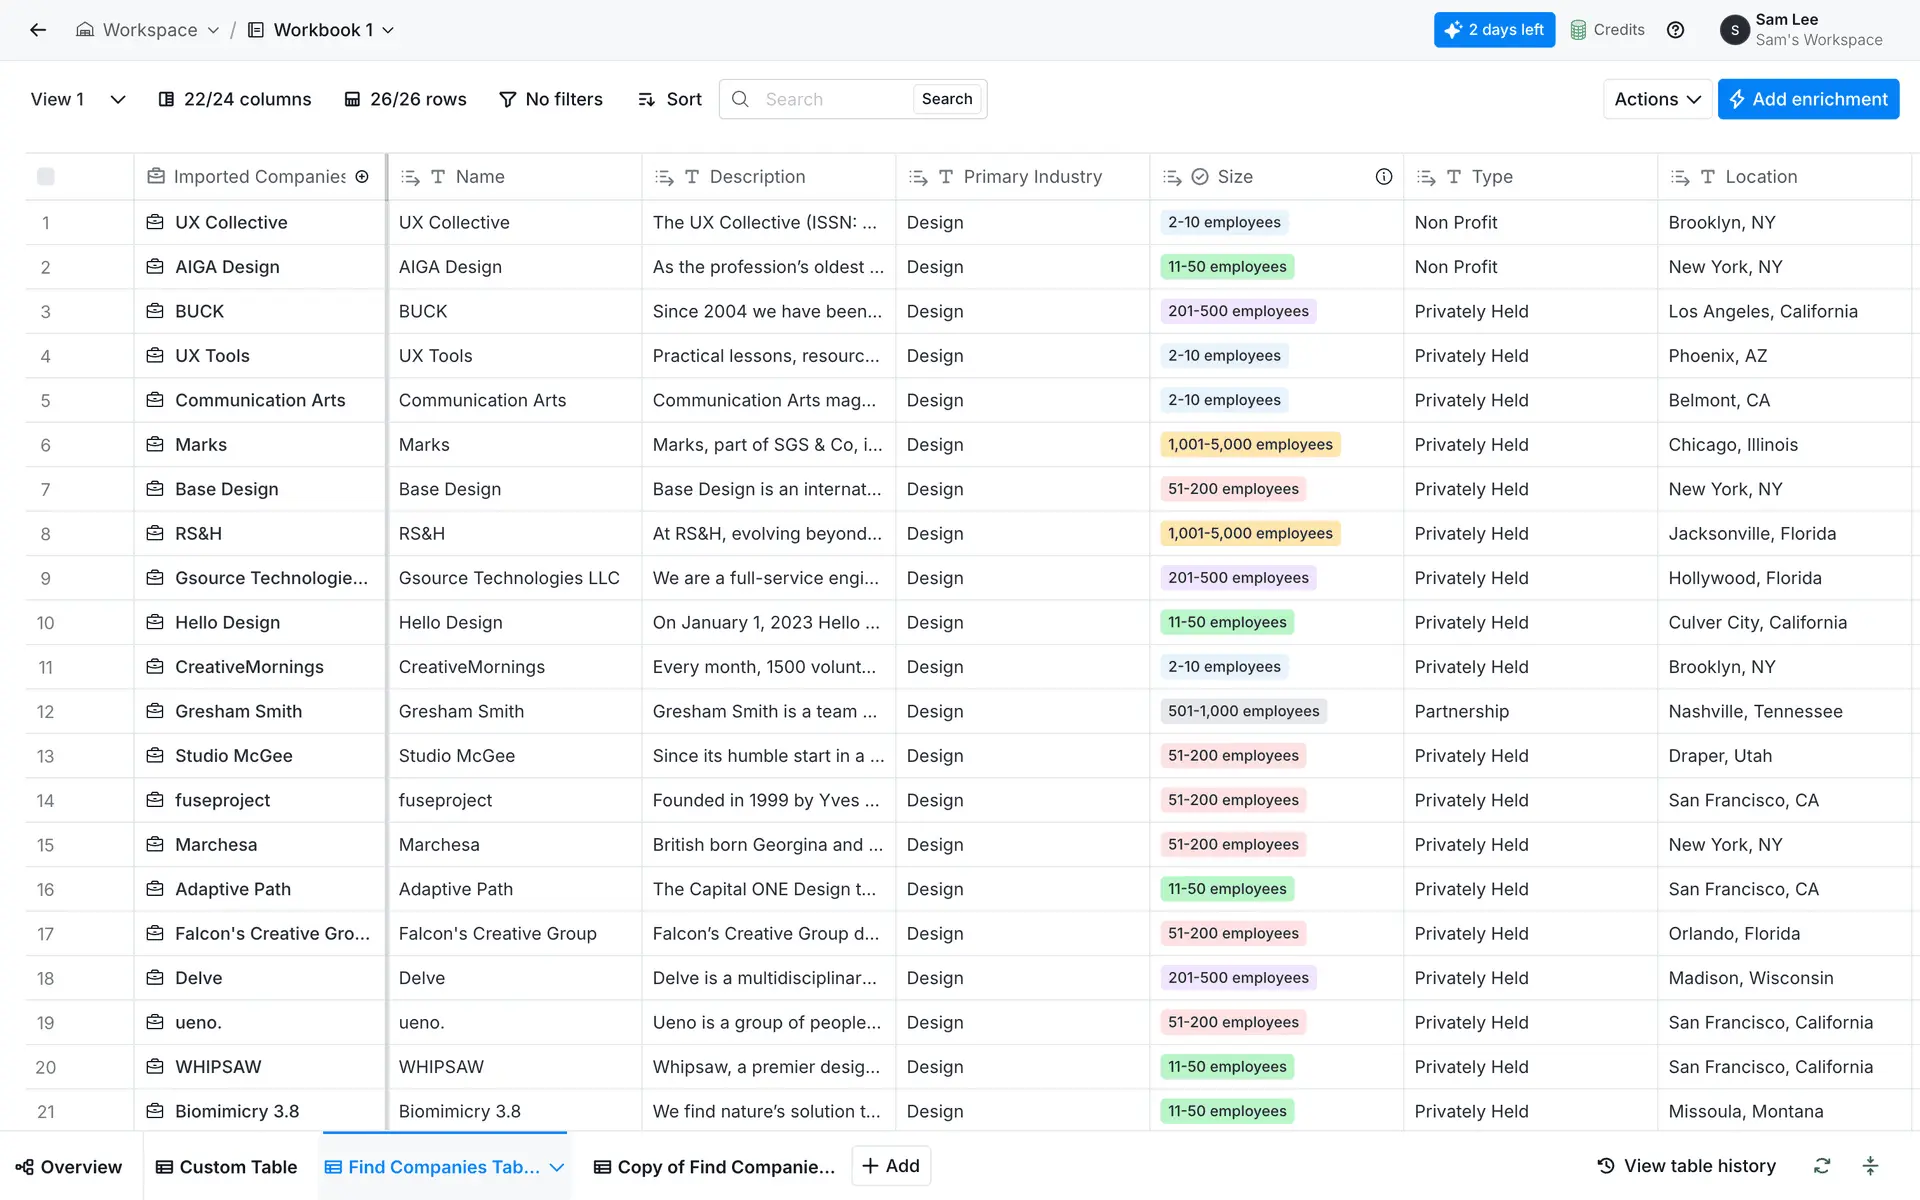Click the Name column header sort icon
This screenshot has width=1920, height=1200.
tap(410, 177)
